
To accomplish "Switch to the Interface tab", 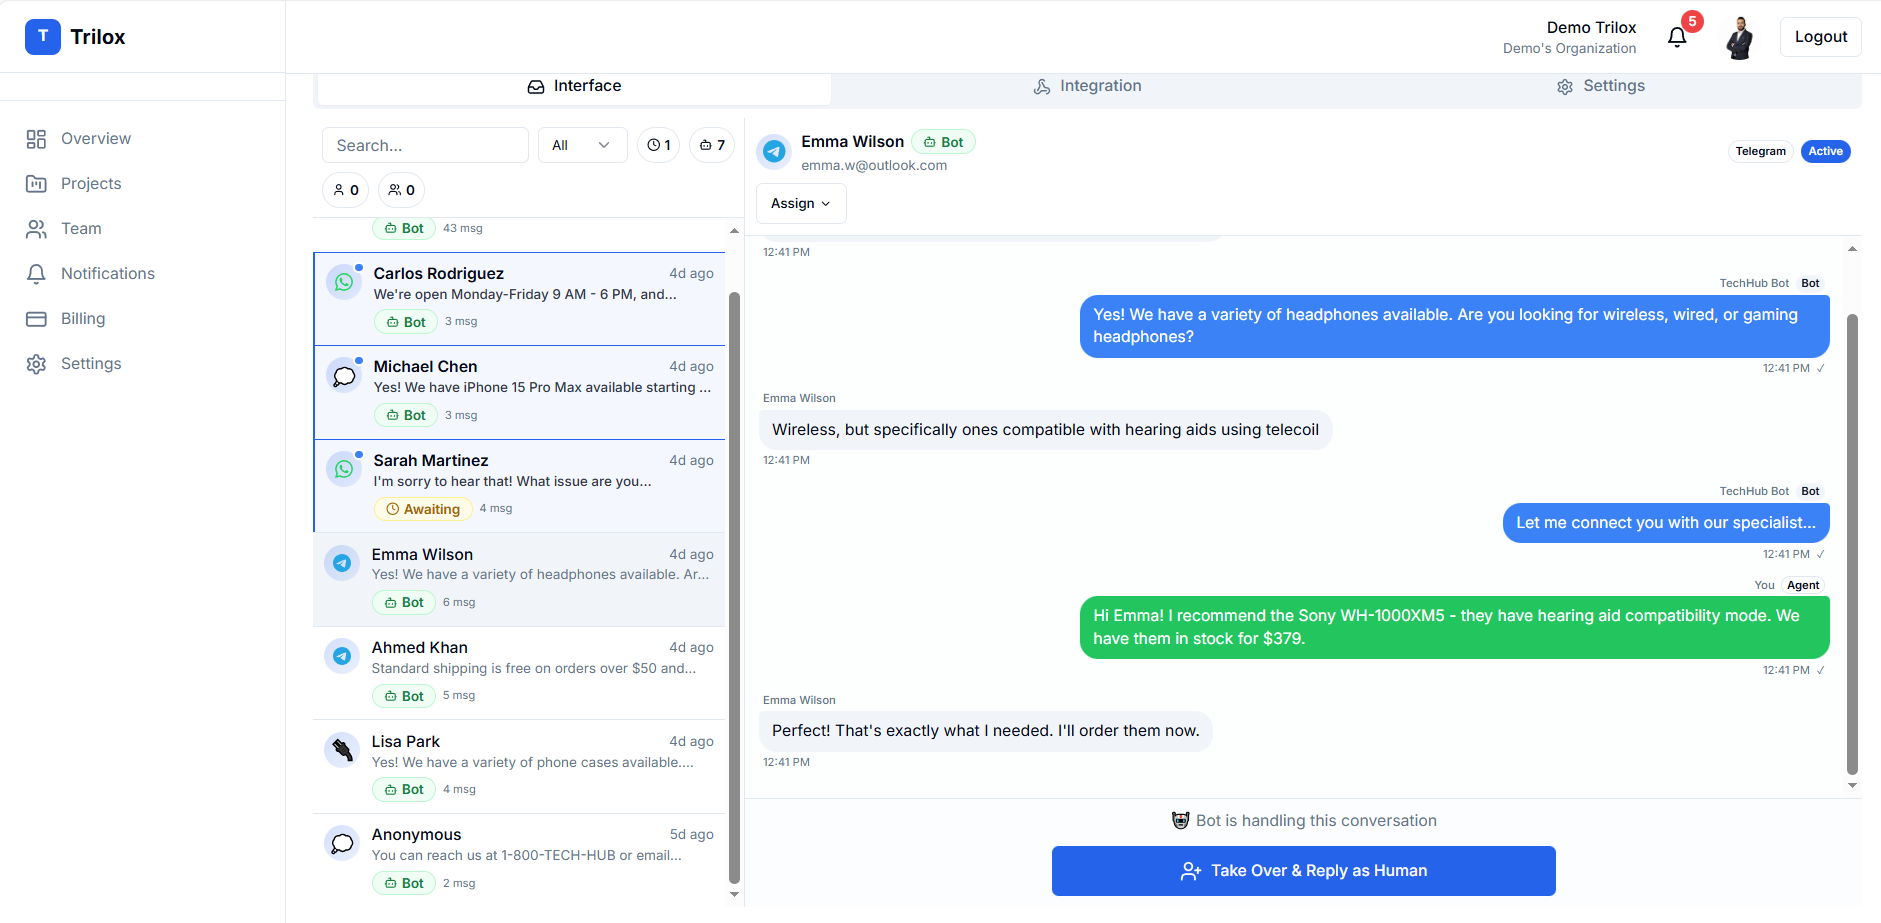I will [574, 87].
